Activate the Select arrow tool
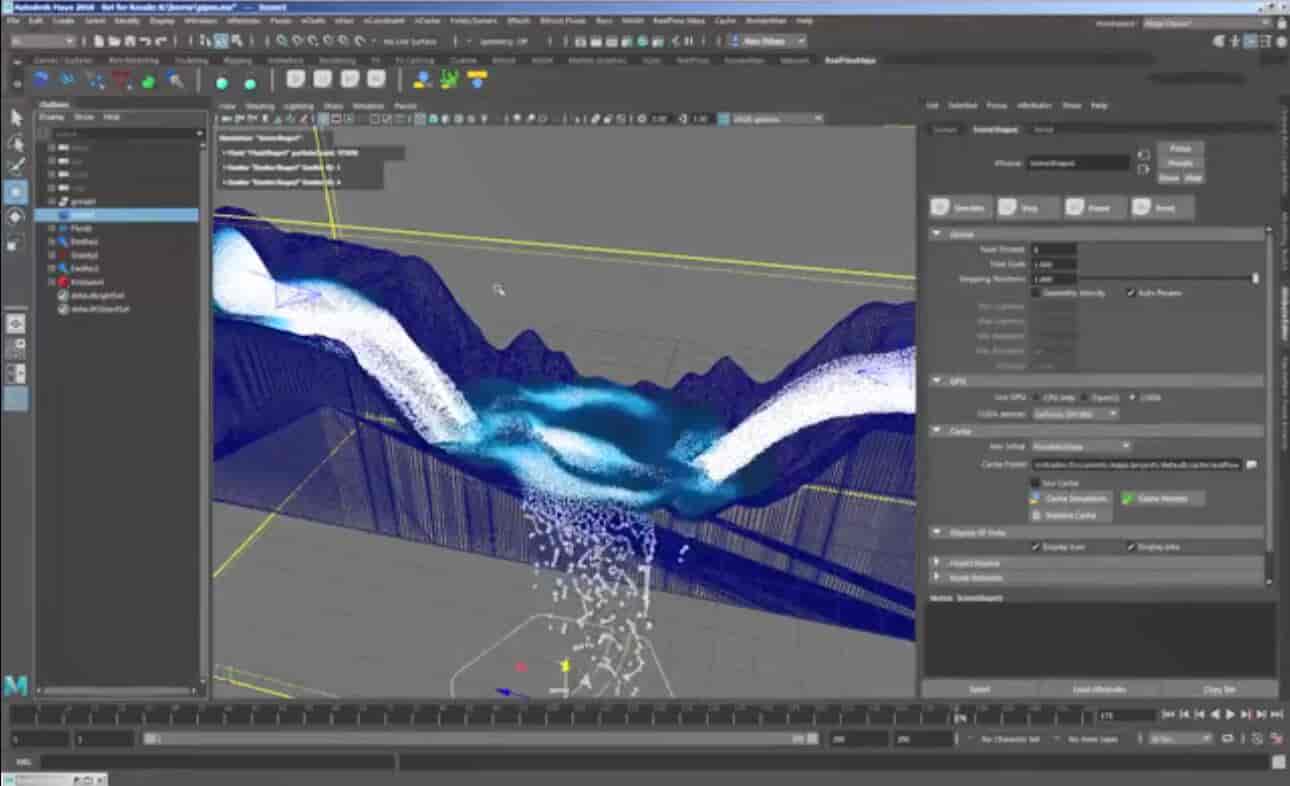Image resolution: width=1290 pixels, height=786 pixels. coord(15,118)
